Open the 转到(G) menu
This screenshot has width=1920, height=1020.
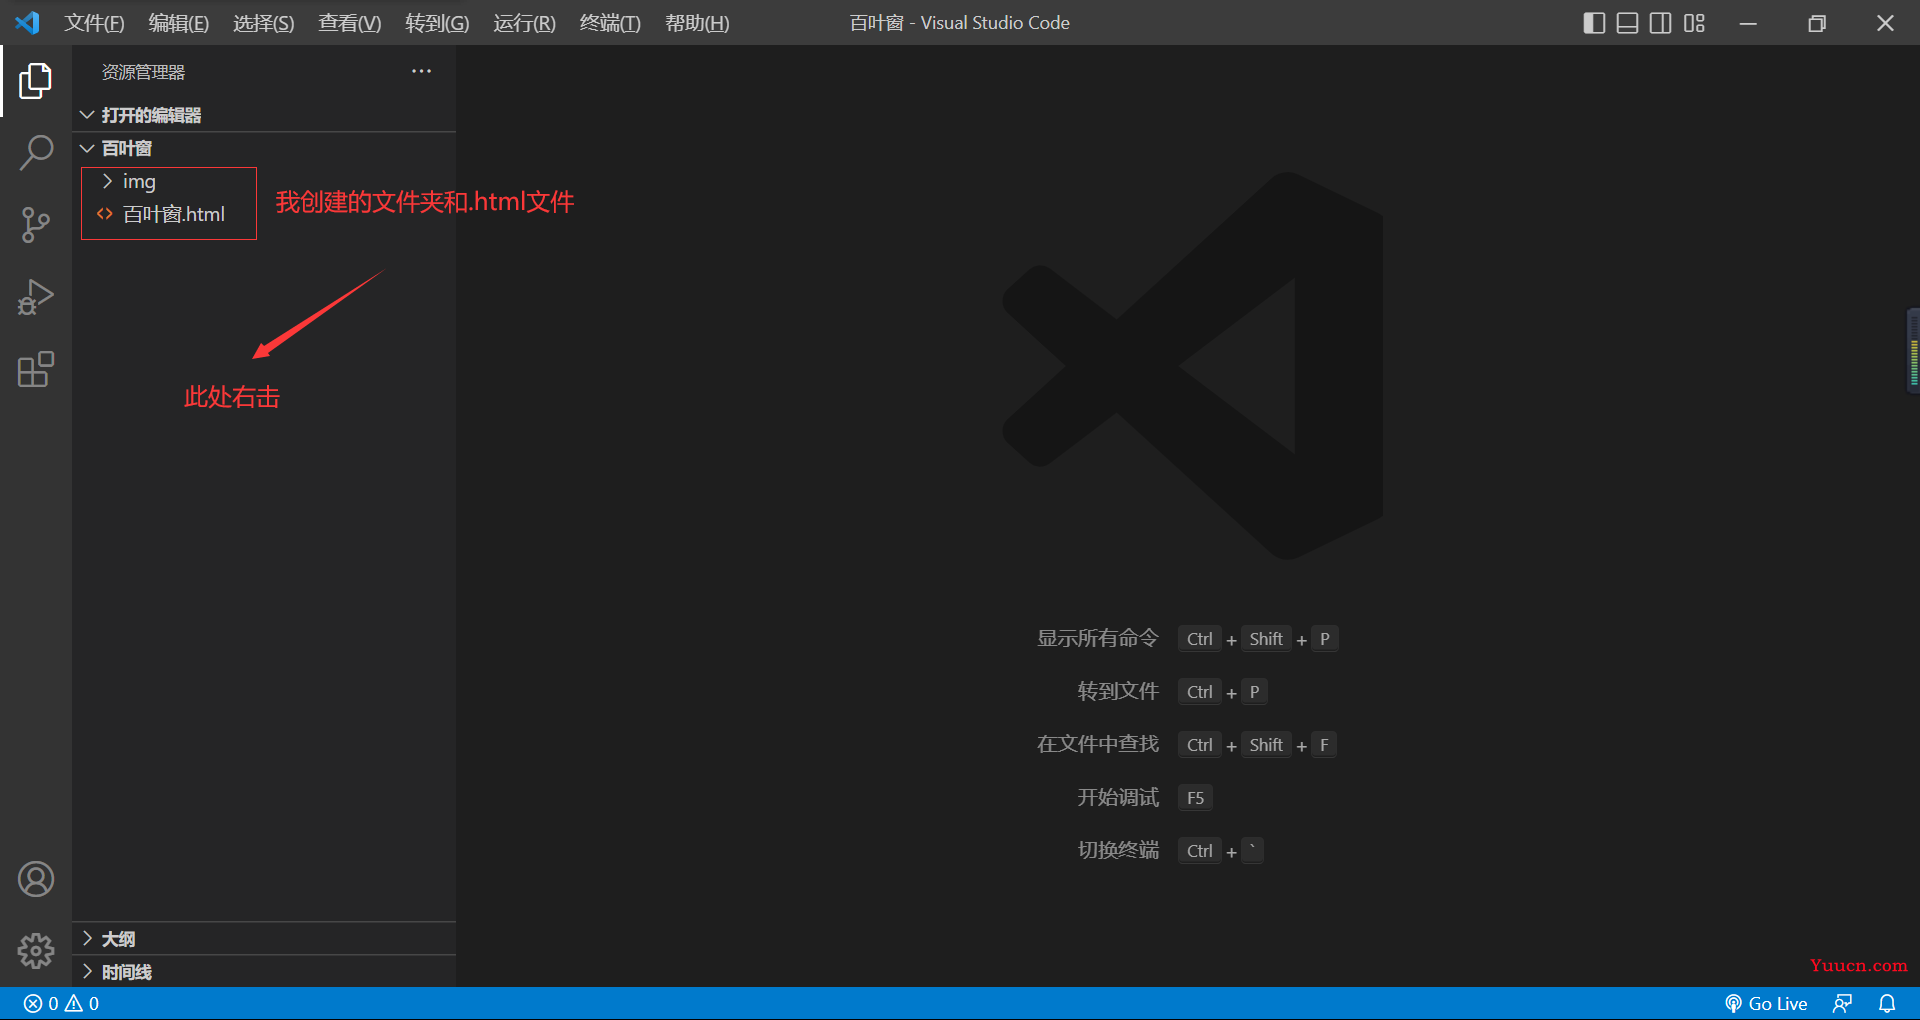(437, 23)
